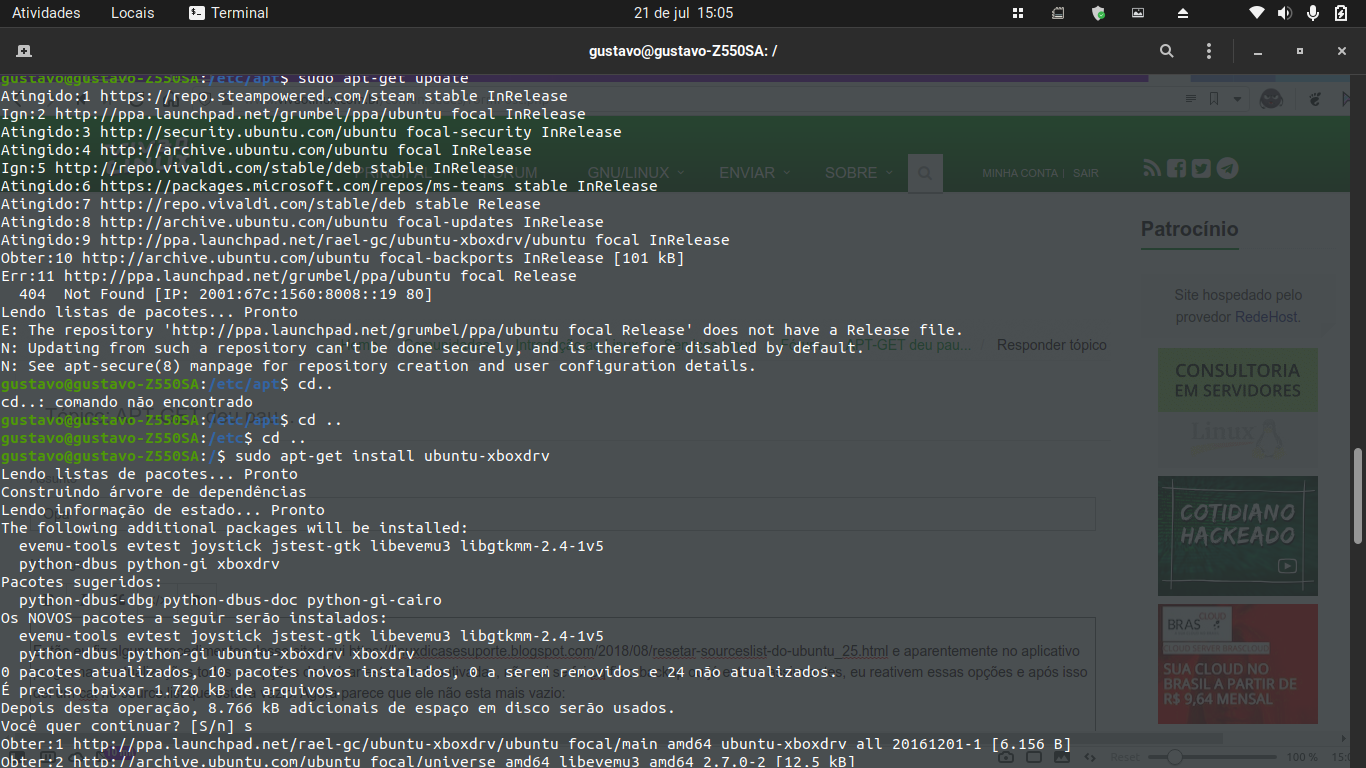Toggle the images icon in the browser status bar

click(x=1062, y=758)
